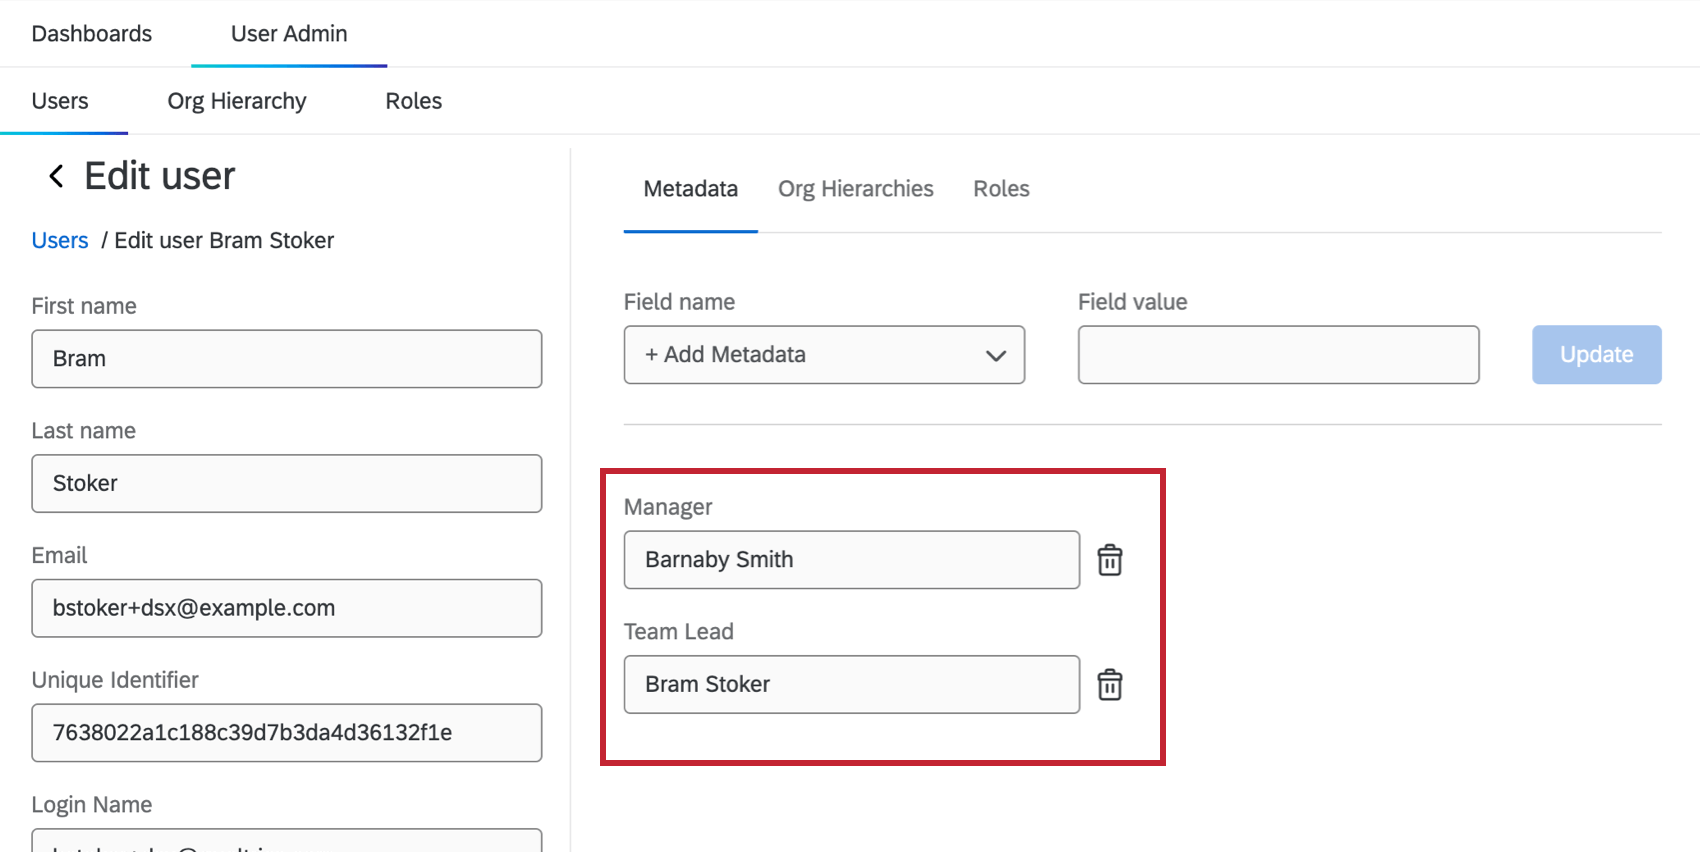Screen dimensions: 1700x852
Task: Open the top Roles sub-tab
Action: pyautogui.click(x=414, y=101)
